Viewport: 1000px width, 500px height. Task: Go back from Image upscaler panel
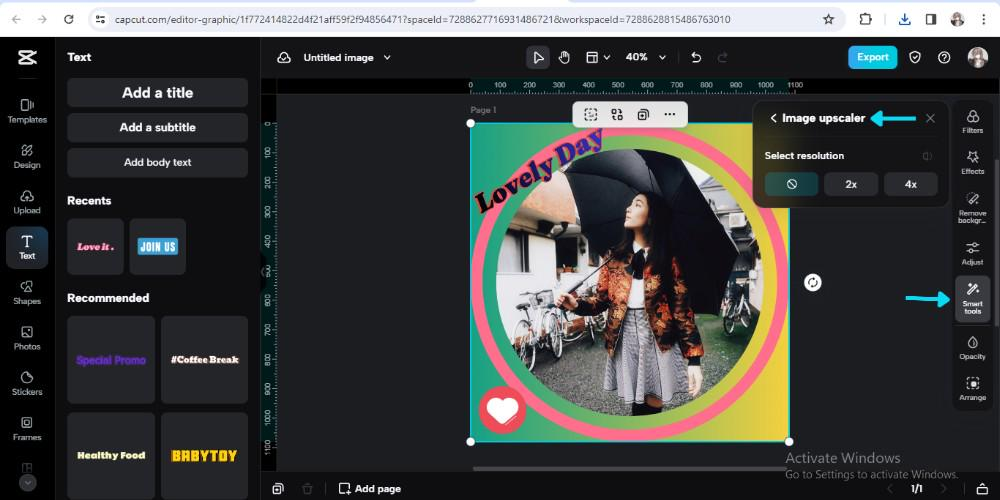pyautogui.click(x=773, y=118)
